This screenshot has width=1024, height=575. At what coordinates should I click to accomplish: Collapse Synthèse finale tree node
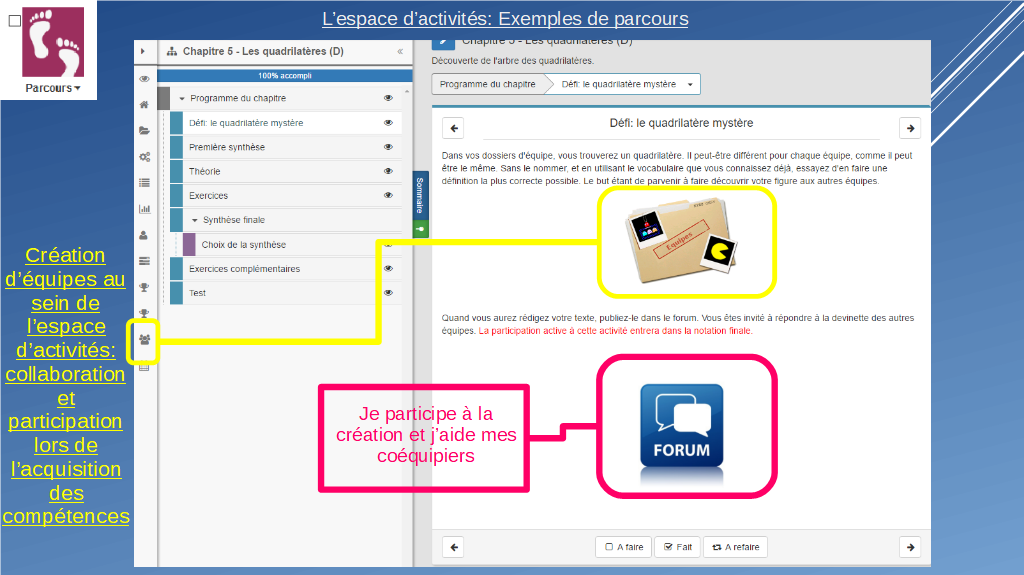[195, 220]
